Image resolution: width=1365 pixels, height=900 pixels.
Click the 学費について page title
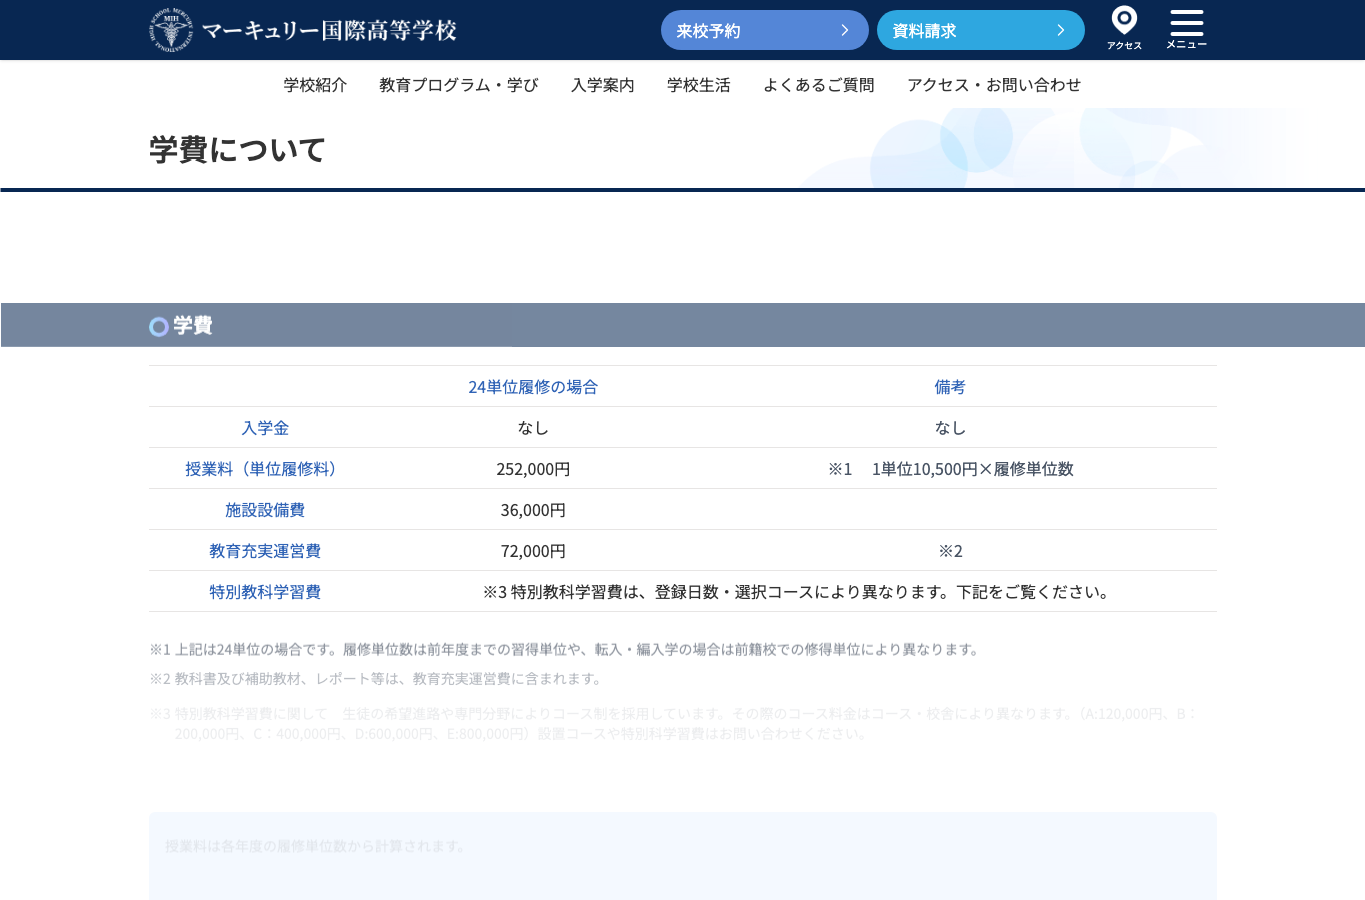pyautogui.click(x=237, y=150)
